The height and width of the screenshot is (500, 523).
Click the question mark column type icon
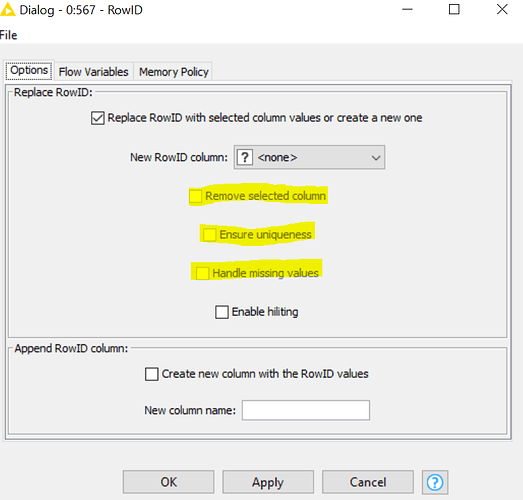(244, 157)
